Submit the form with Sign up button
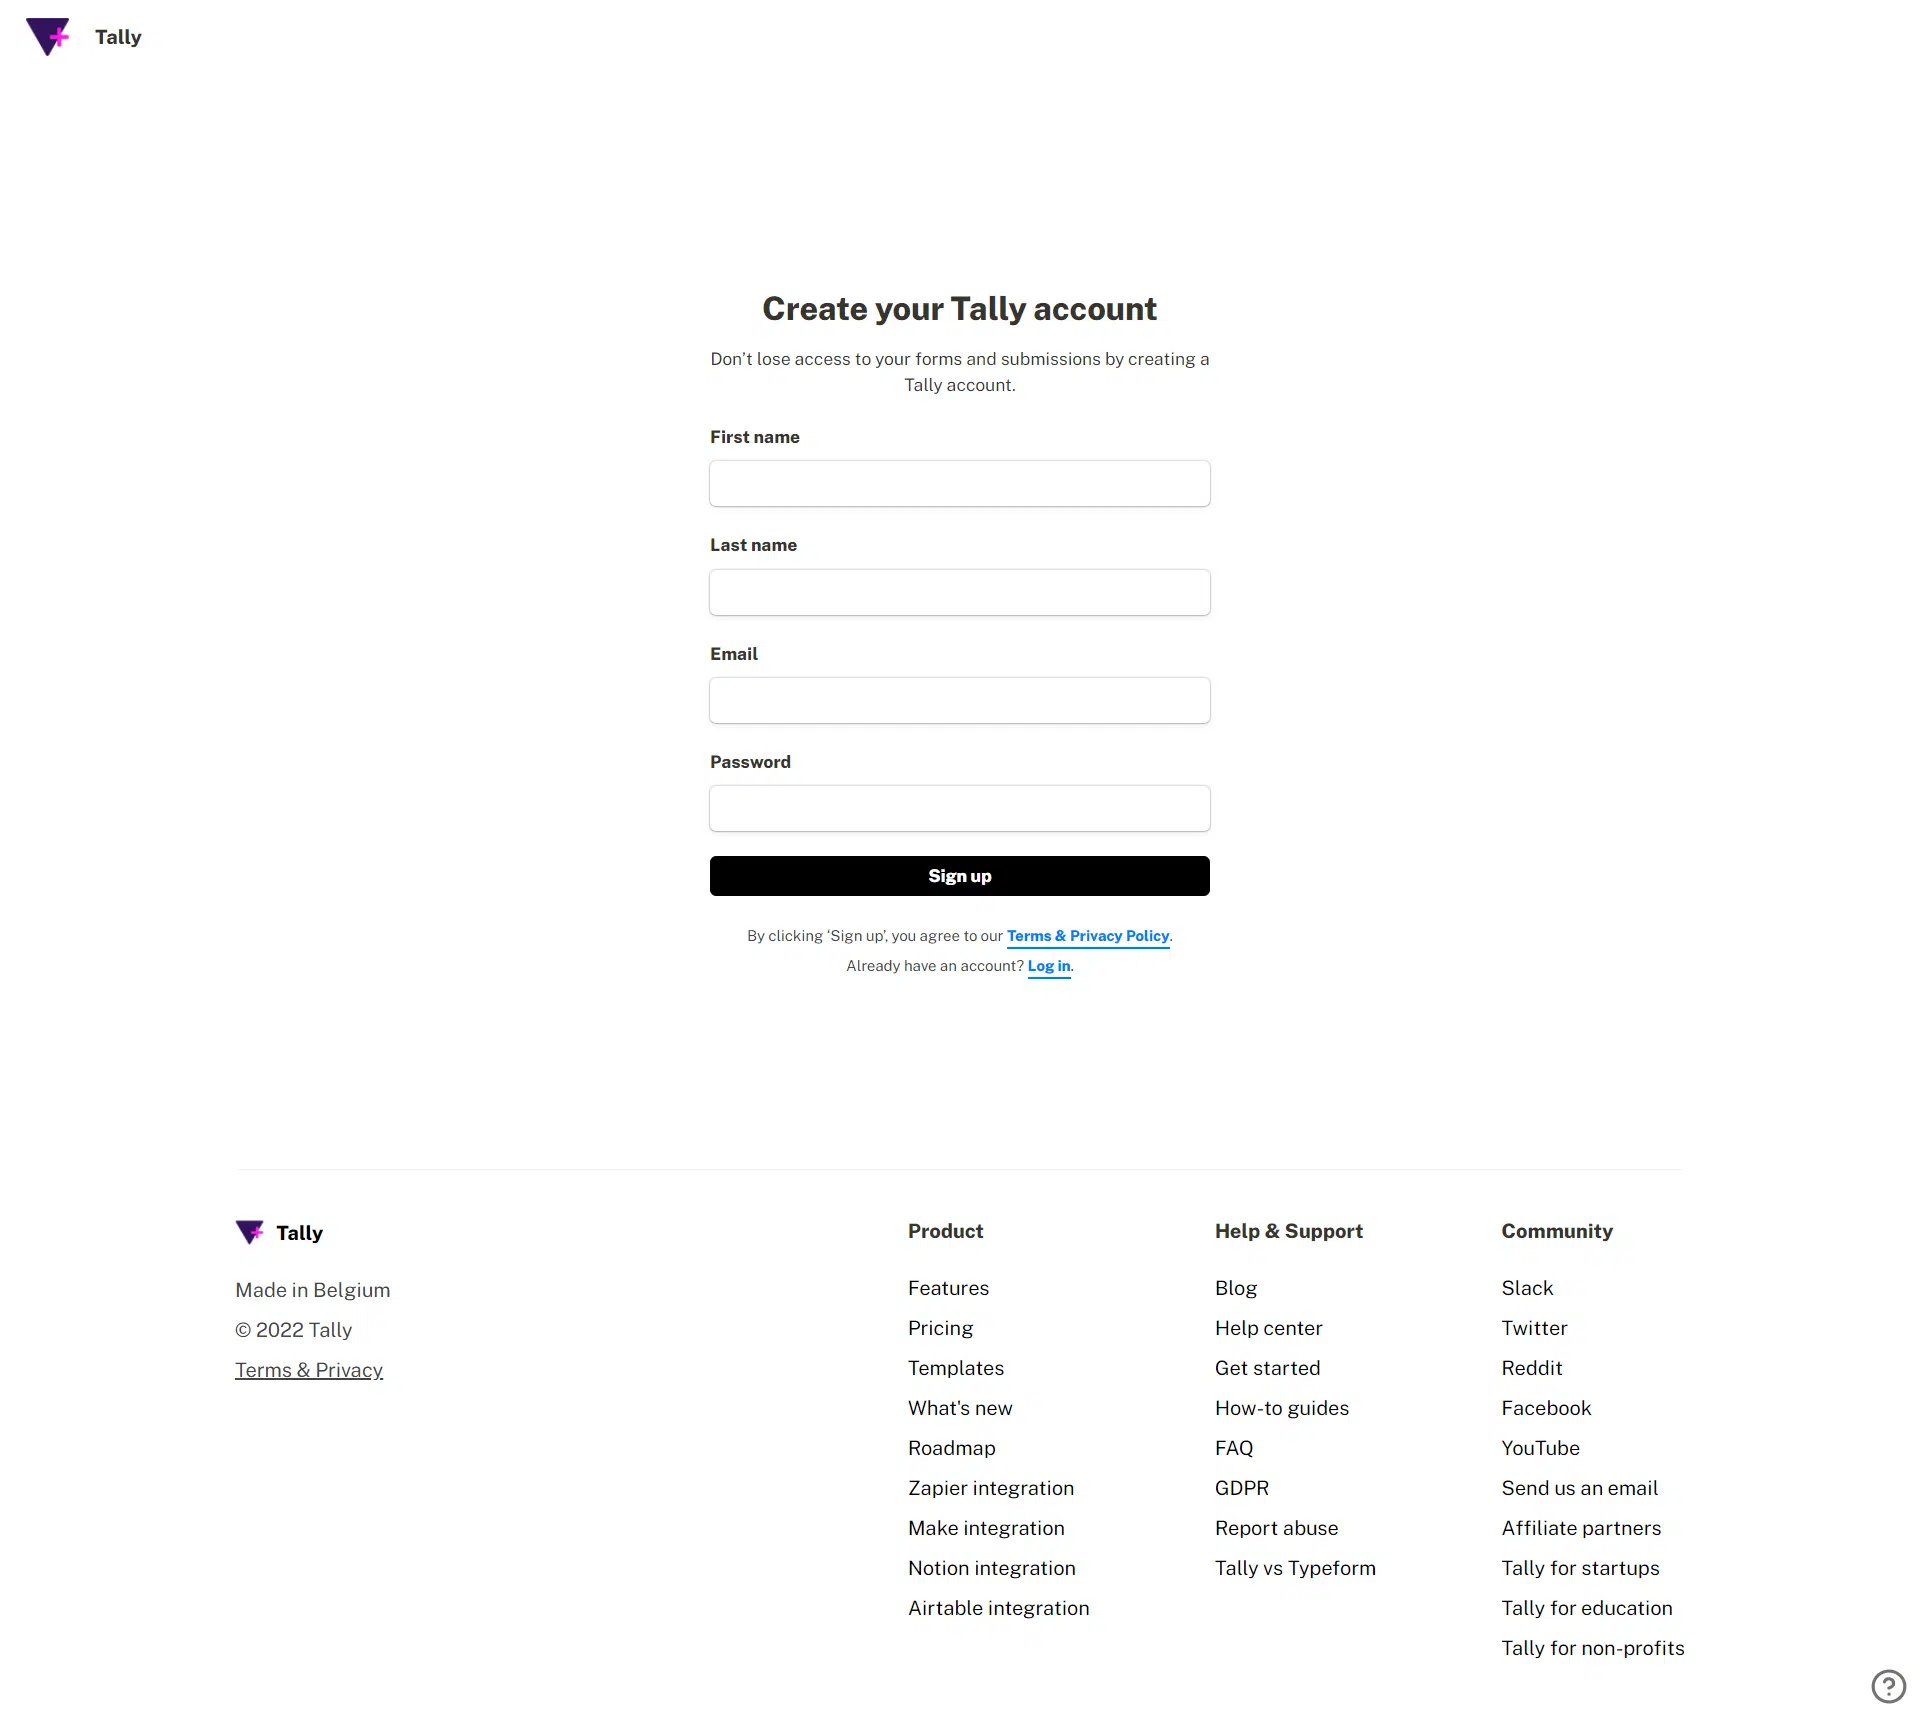 tap(960, 876)
